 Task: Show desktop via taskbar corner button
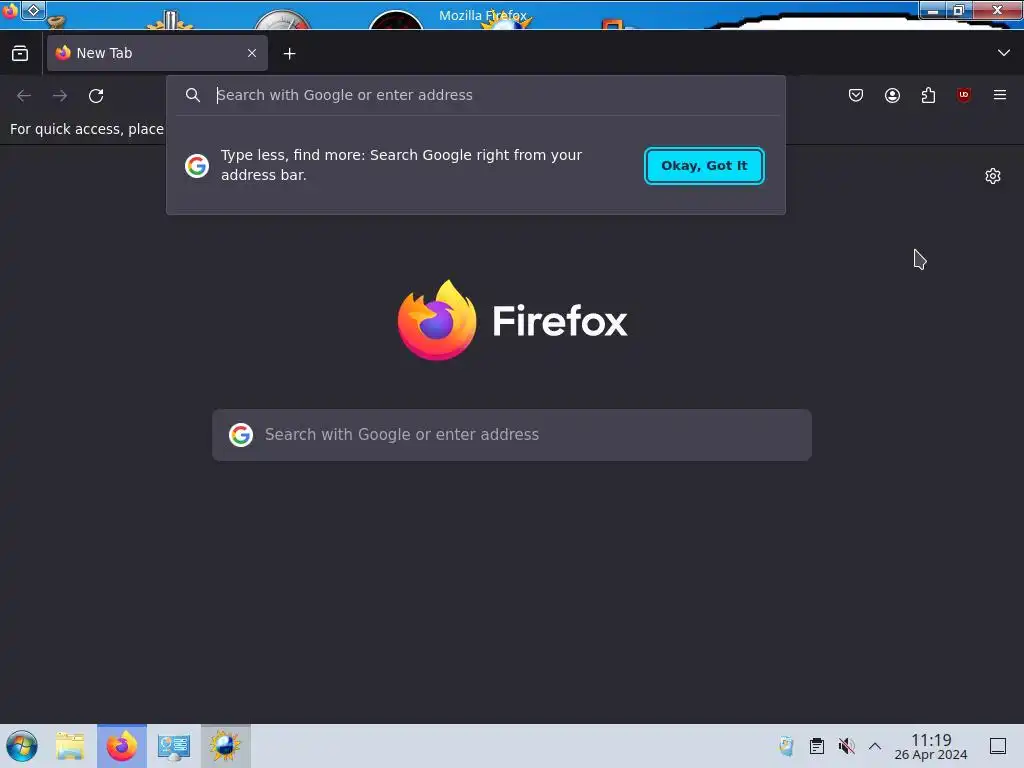pyautogui.click(x=998, y=746)
